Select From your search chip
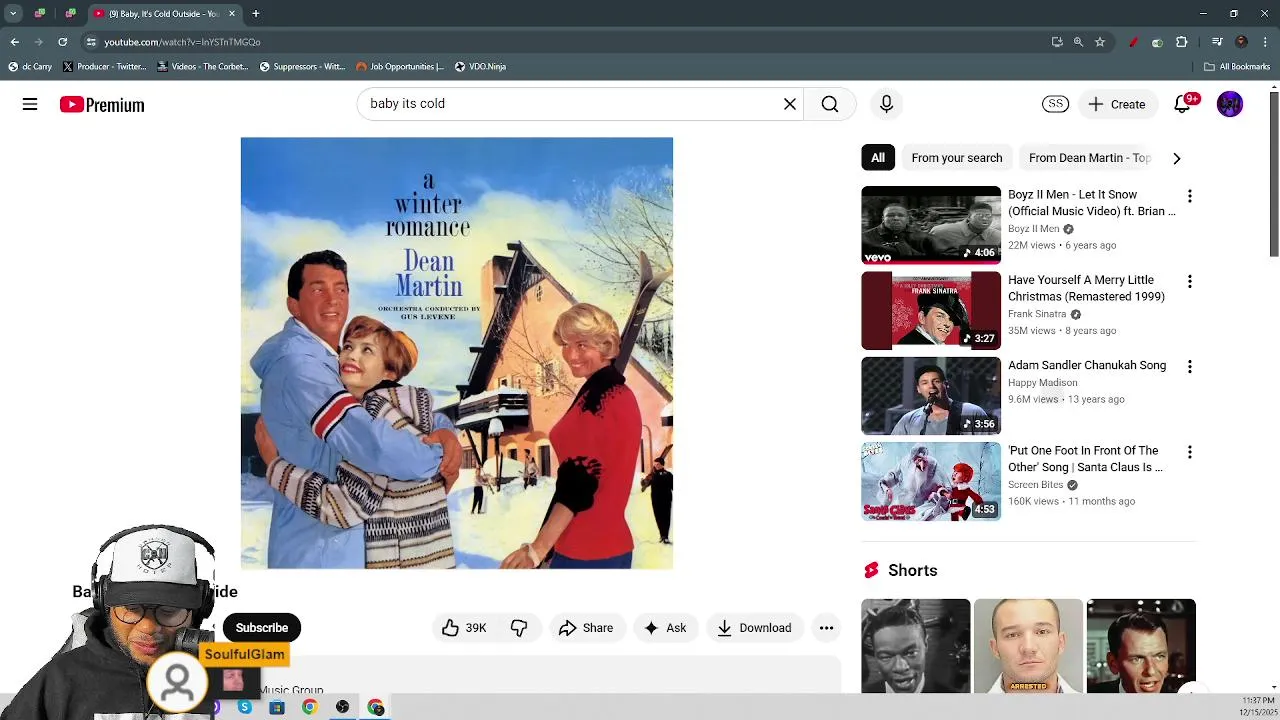The width and height of the screenshot is (1280, 720). [x=956, y=158]
